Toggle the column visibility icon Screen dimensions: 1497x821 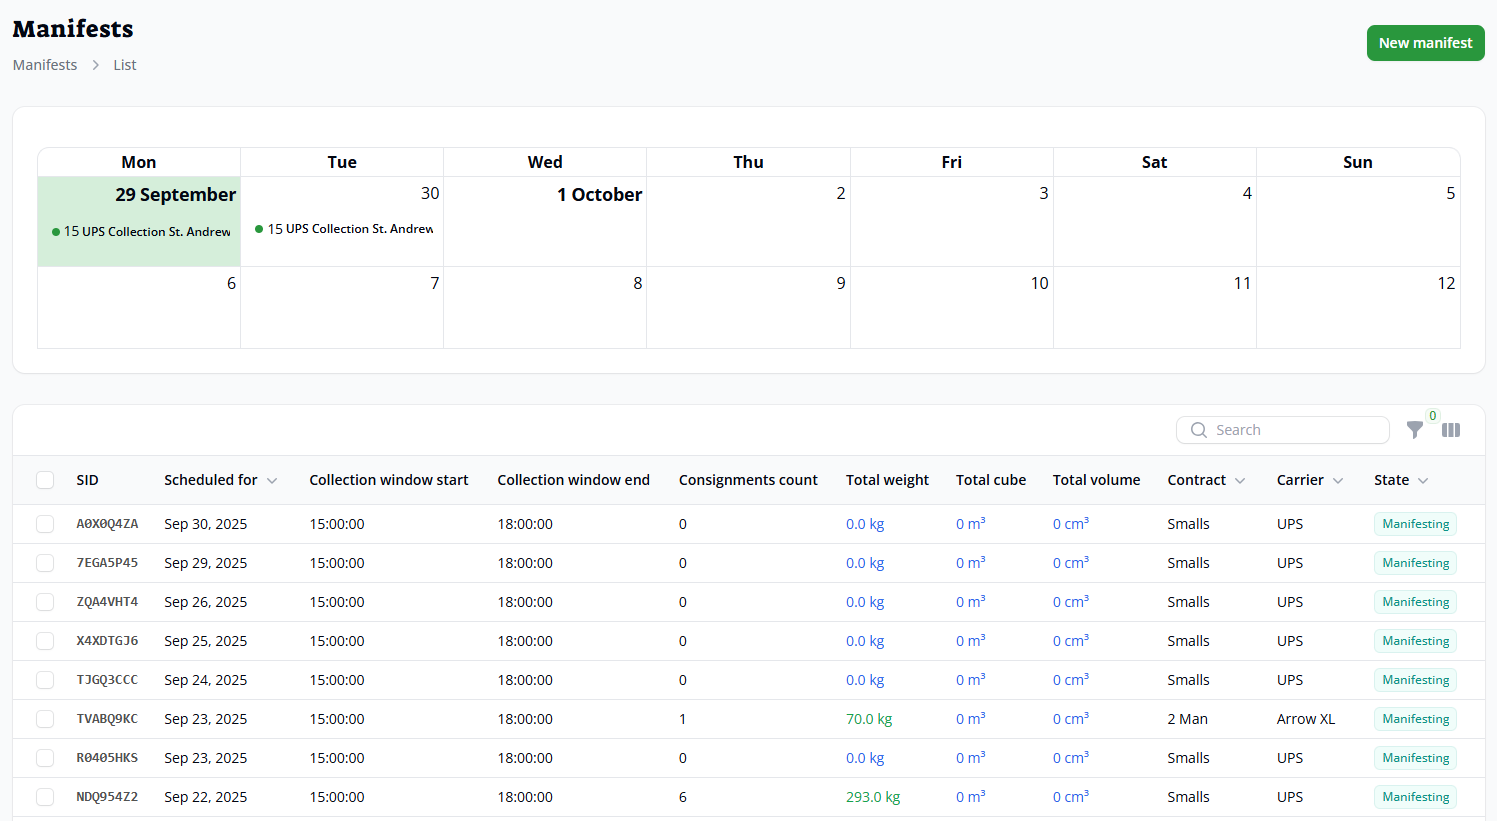1451,430
